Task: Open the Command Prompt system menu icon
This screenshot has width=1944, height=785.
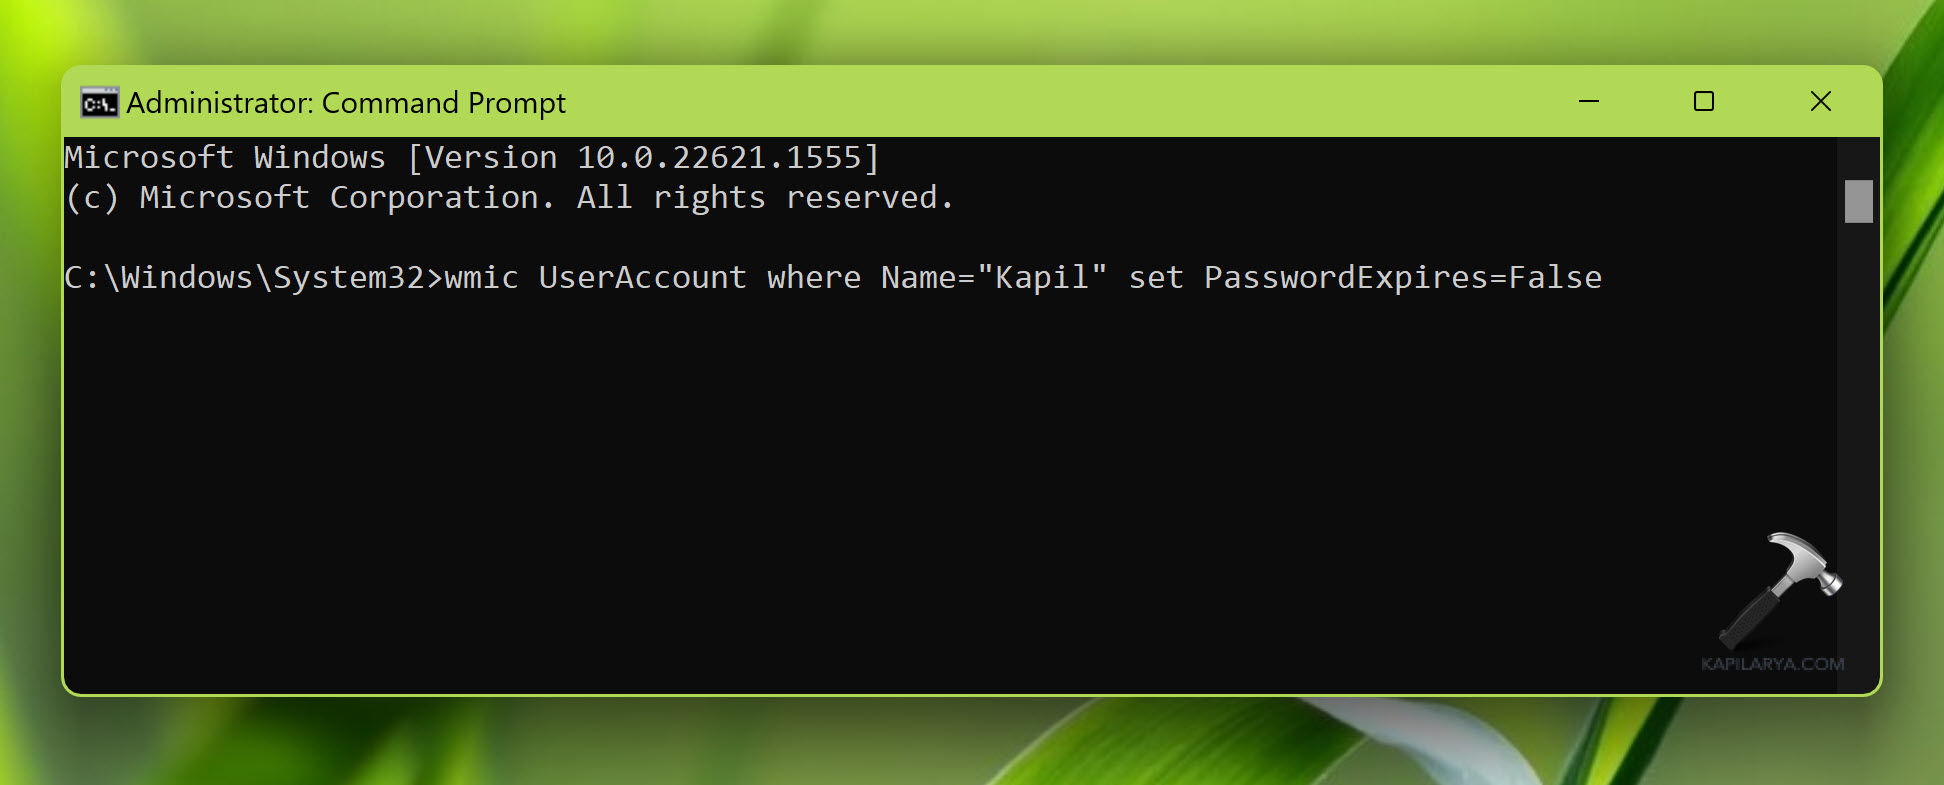Action: click(99, 103)
